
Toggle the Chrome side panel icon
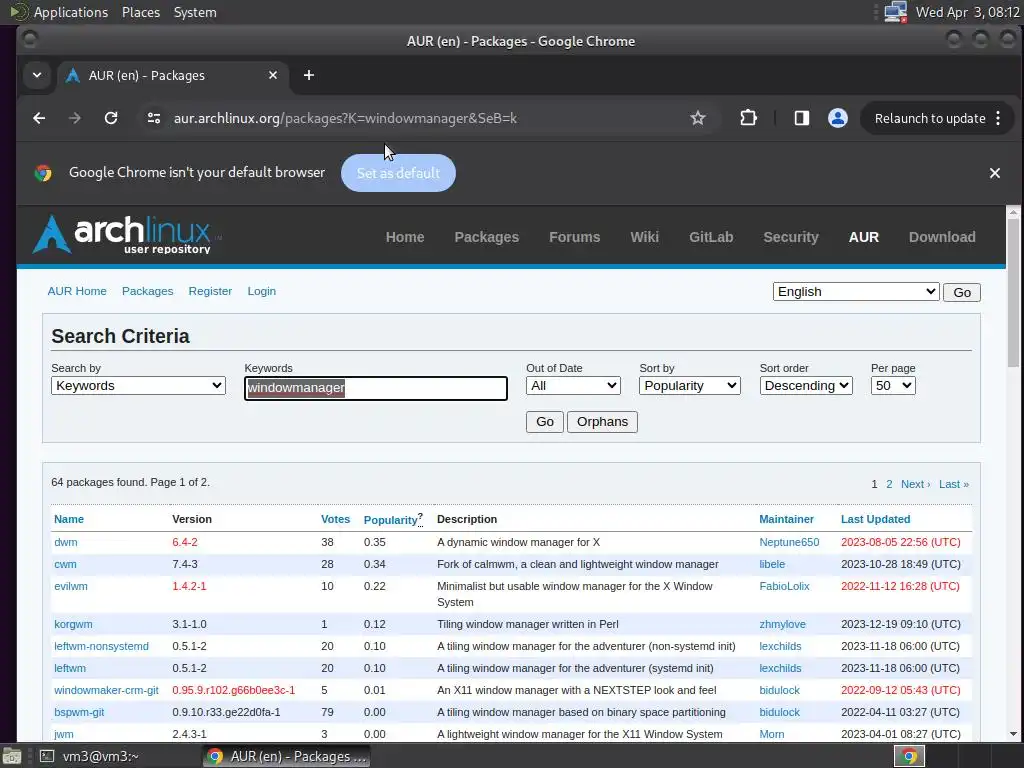point(802,118)
